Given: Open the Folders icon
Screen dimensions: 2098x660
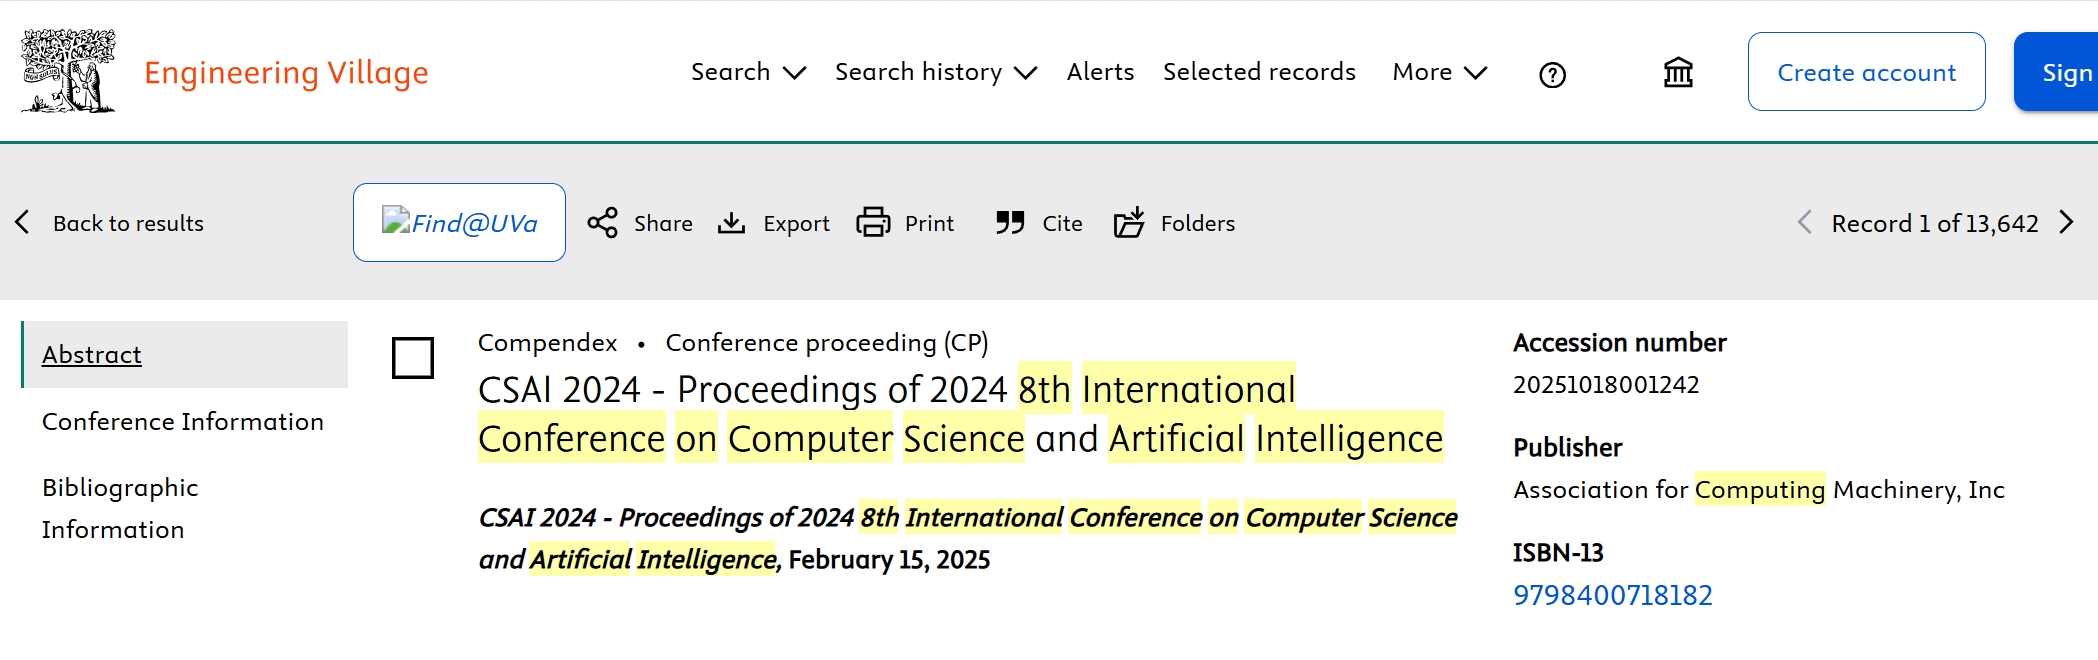Looking at the screenshot, I should tap(1129, 222).
